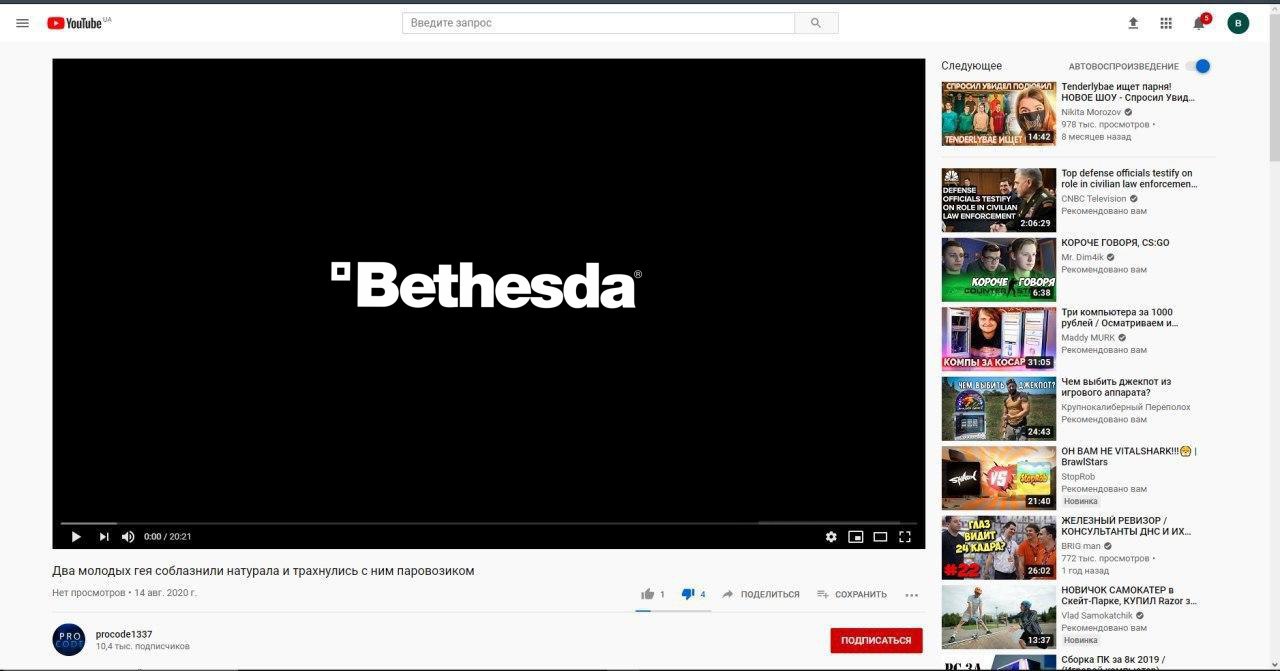The image size is (1280, 671).
Task: Open title 'ЖЕЛЕЗНЫЙ РЕВИЗОР / КОНСУЛЬТАНТЫ ДНС'
Action: [x=1126, y=526]
